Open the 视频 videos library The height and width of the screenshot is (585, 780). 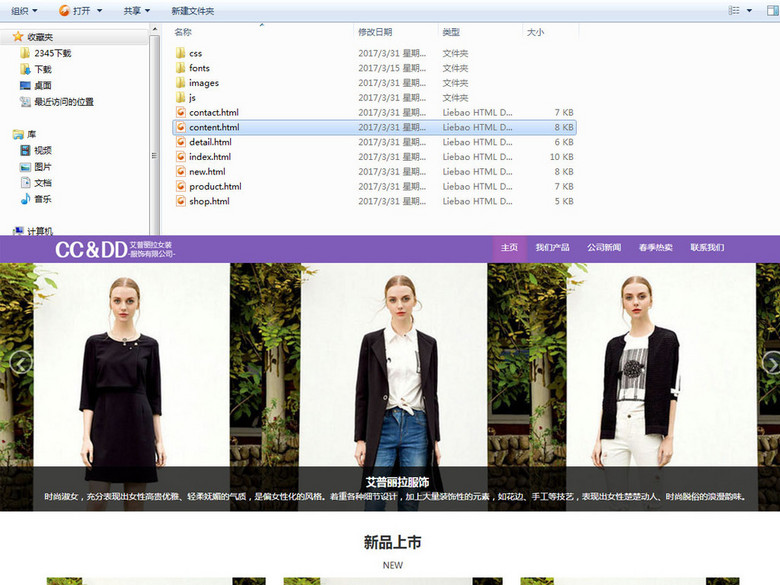pos(35,150)
